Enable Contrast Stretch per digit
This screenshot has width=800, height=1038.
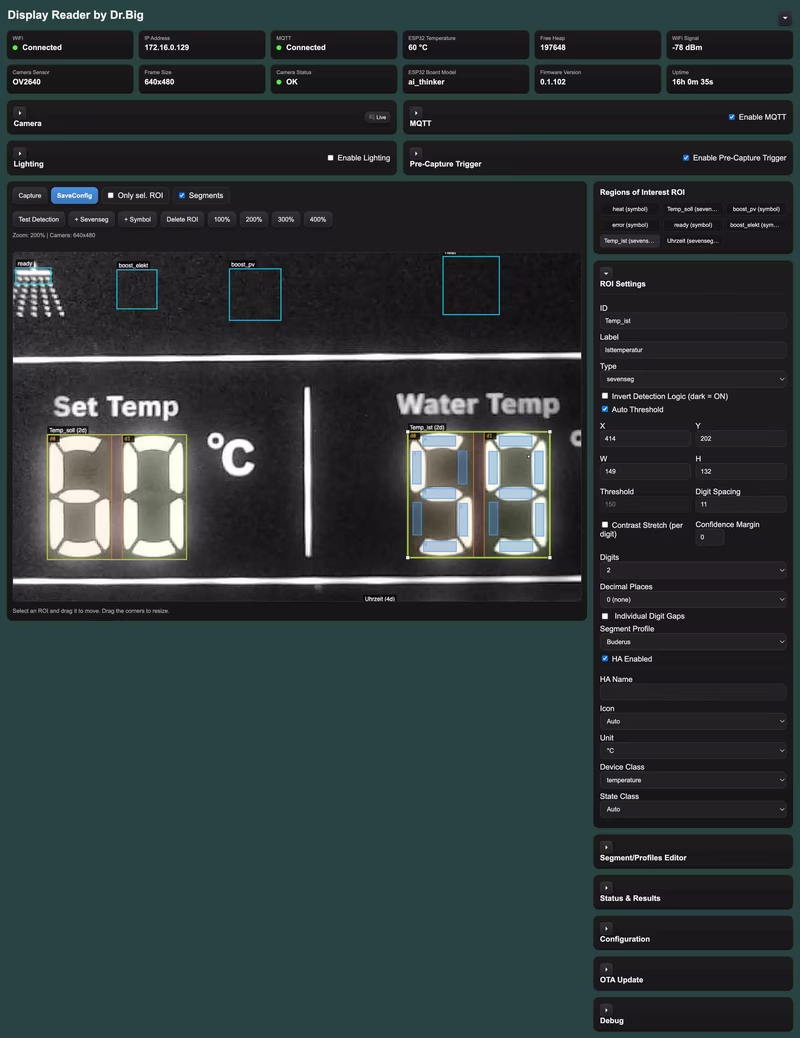(x=605, y=525)
